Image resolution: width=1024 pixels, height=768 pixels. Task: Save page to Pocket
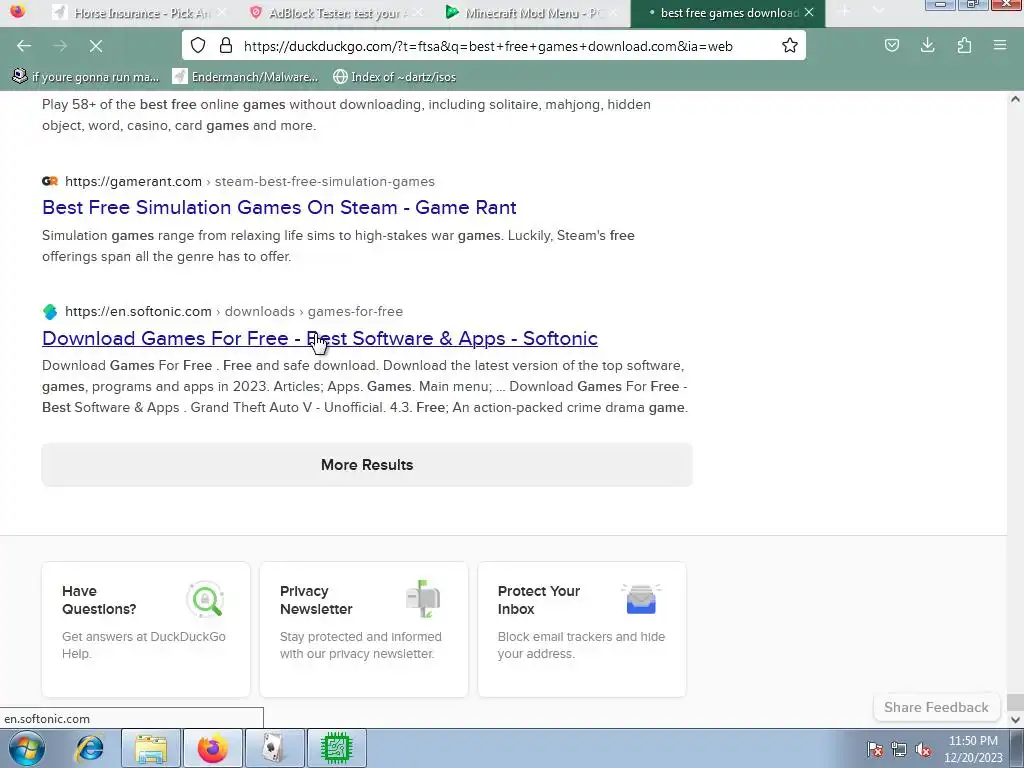coord(891,45)
